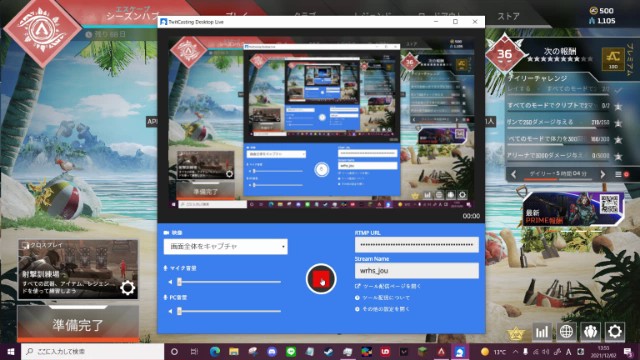Mute the microphone volume speaker icon
This screenshot has height=360, width=640.
tap(170, 282)
